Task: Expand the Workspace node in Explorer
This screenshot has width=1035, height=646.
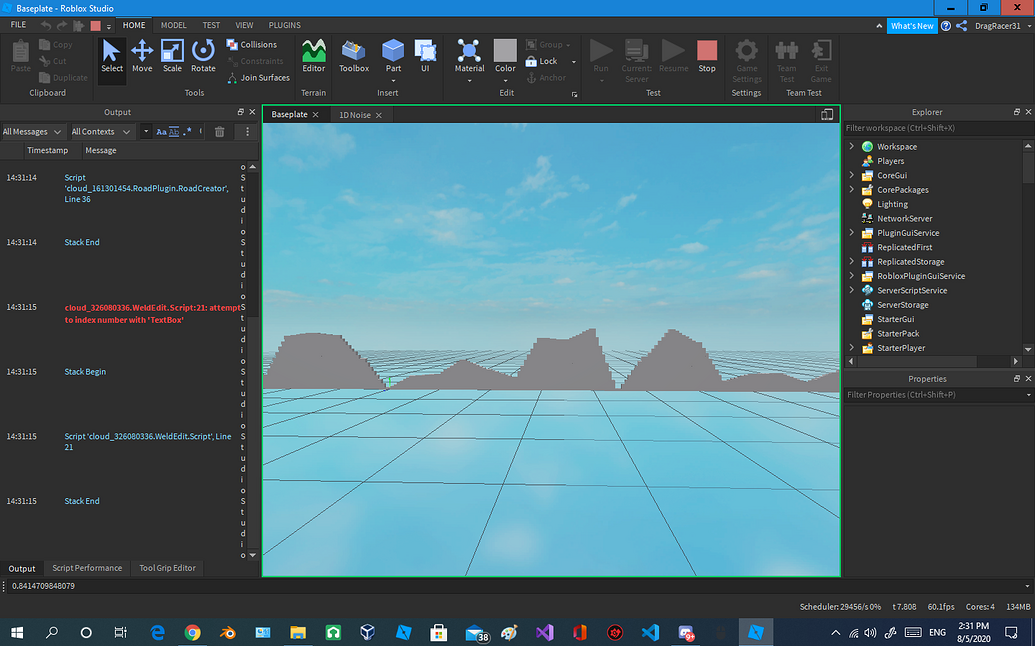Action: (x=852, y=146)
